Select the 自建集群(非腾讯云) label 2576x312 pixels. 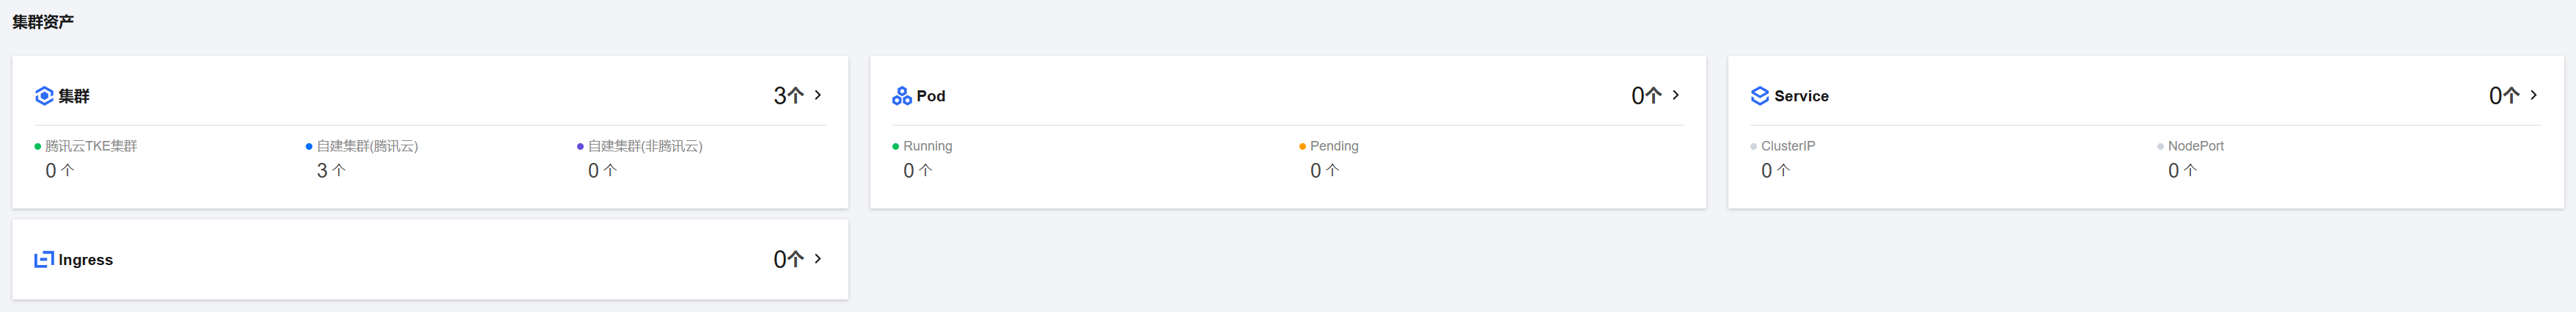645,146
